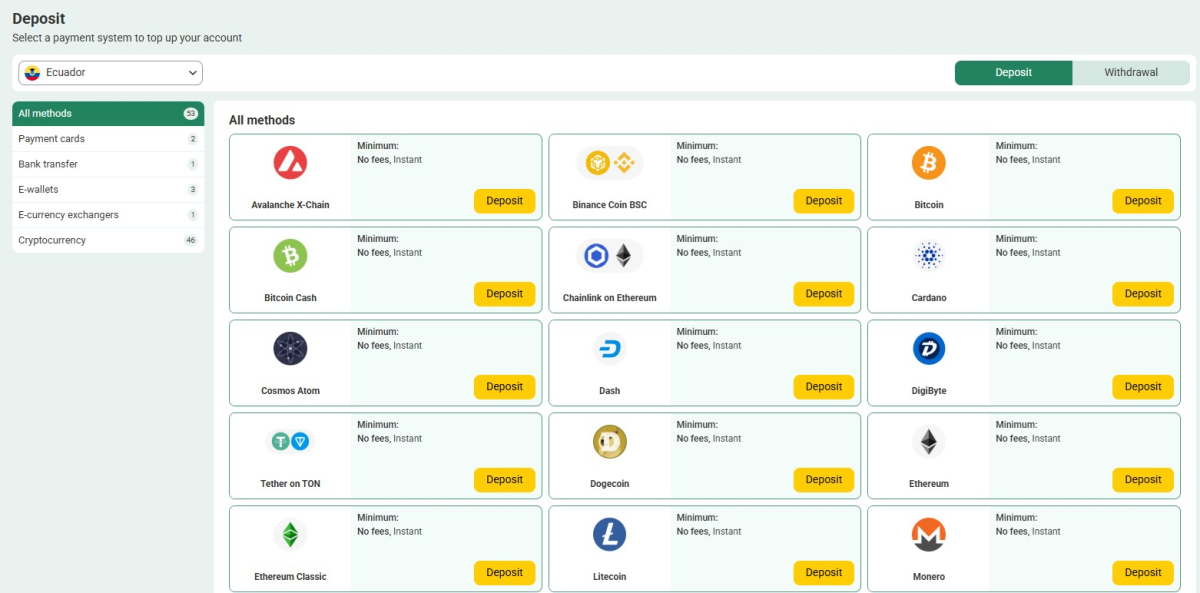The height and width of the screenshot is (593, 1200).
Task: Click the Ethereum card's Deposit button
Action: (1143, 480)
